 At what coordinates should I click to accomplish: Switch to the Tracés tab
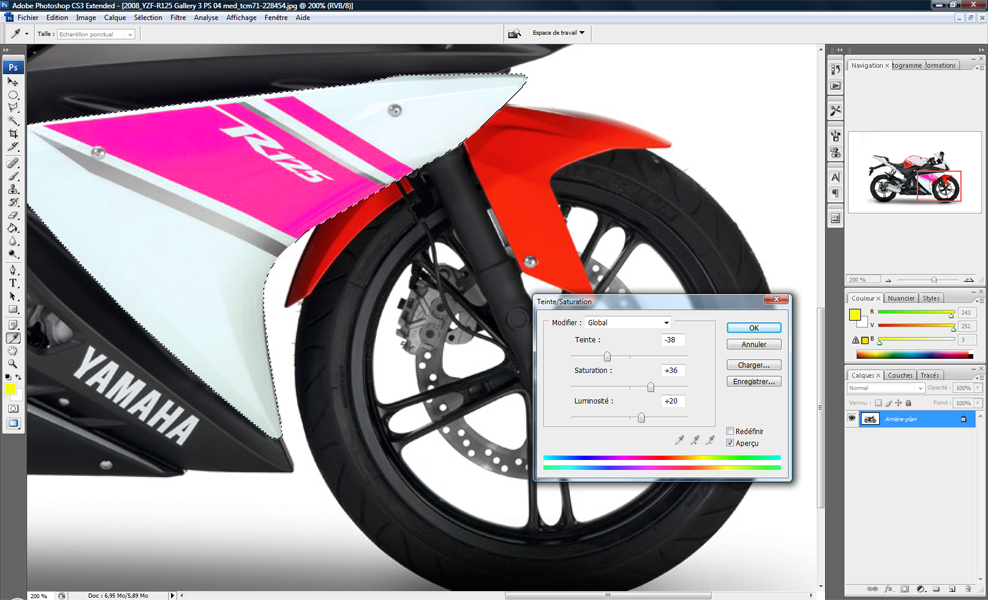tap(930, 375)
